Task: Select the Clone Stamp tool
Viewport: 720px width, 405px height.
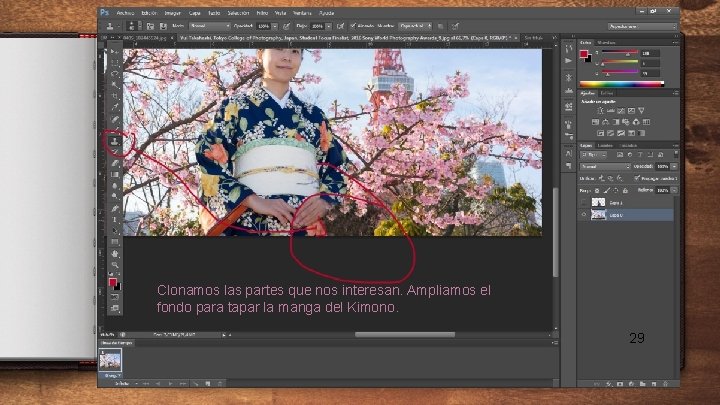Action: 115,143
